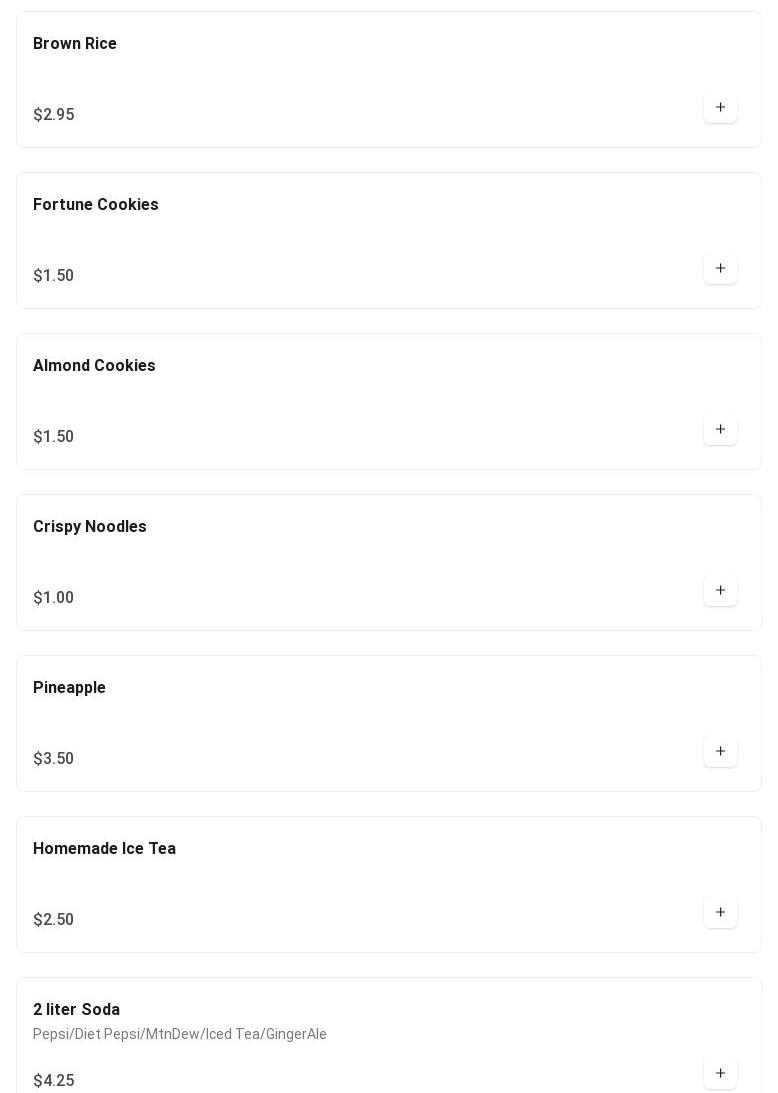Viewport: 778px width, 1093px height.
Task: Add Crispy Noodles via plus icon
Action: 720,590
